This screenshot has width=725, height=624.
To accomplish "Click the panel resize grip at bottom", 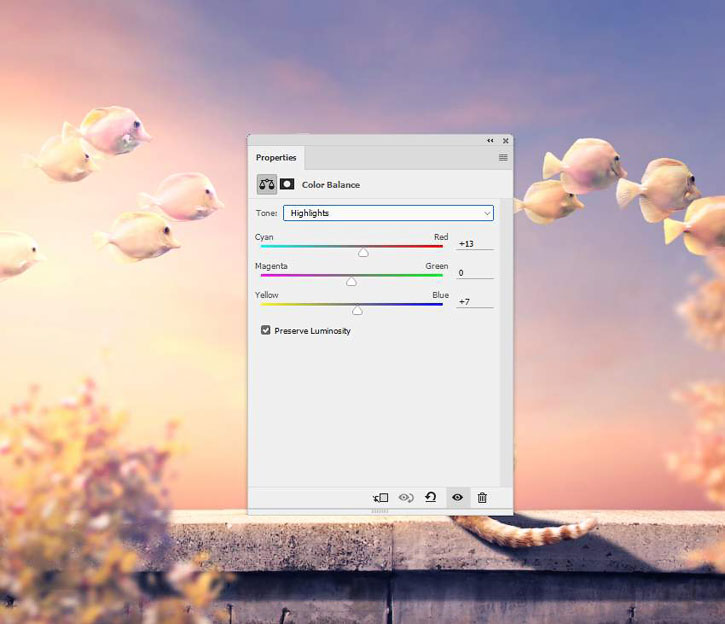I will coord(380,511).
